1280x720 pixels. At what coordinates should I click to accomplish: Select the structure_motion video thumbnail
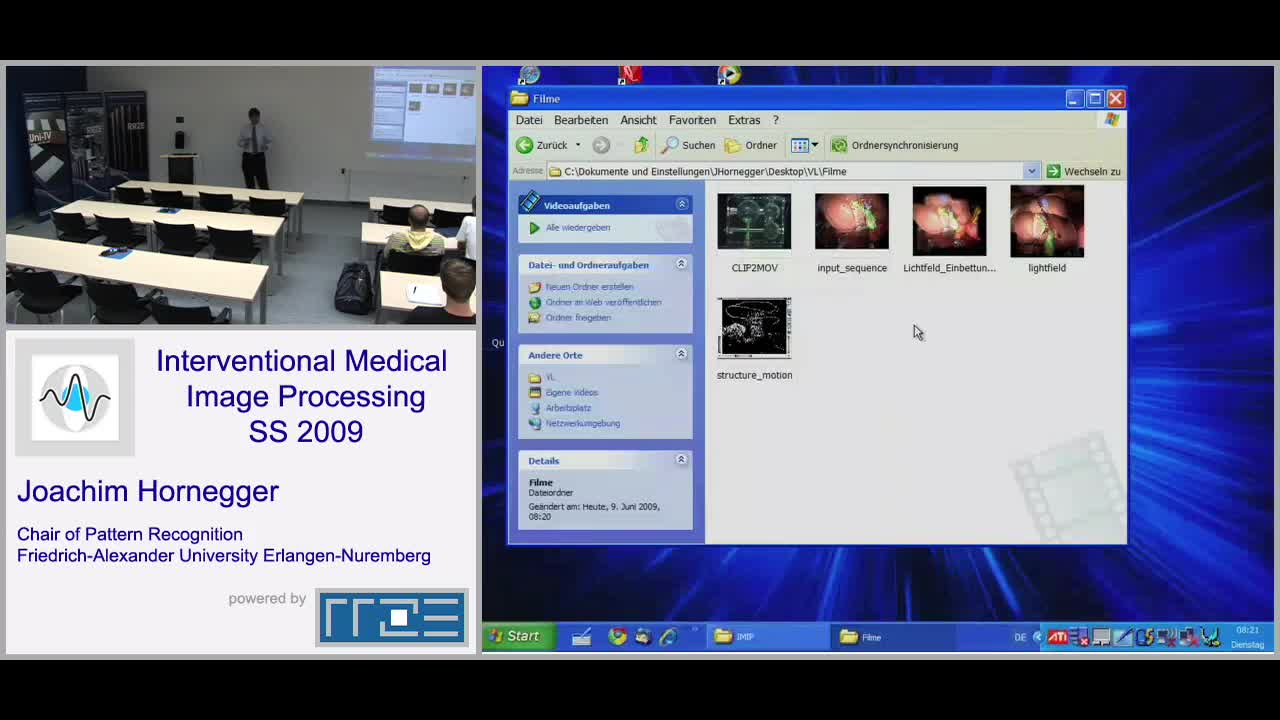click(x=754, y=328)
